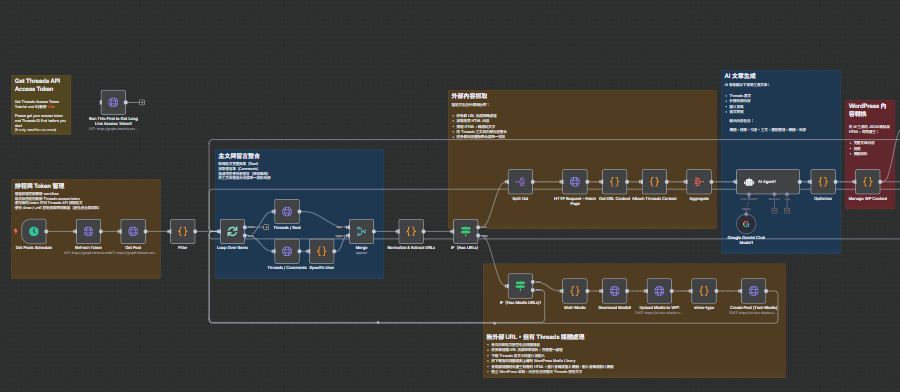
Task: Select the Optimizer code node
Action: point(823,182)
